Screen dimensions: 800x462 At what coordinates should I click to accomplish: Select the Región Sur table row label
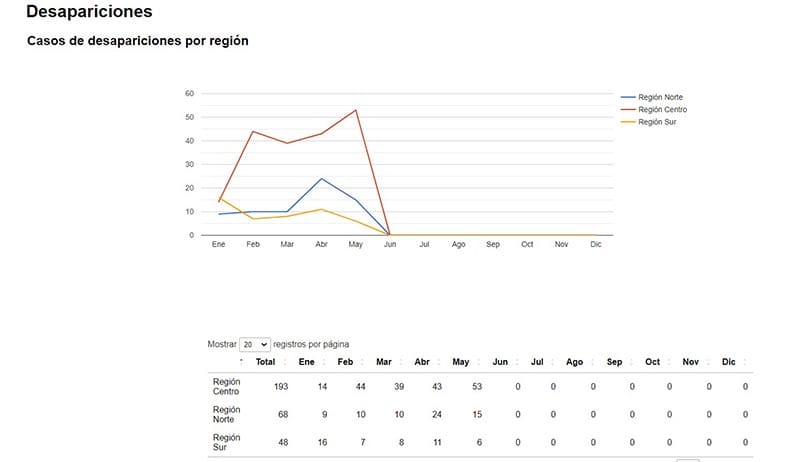point(227,442)
